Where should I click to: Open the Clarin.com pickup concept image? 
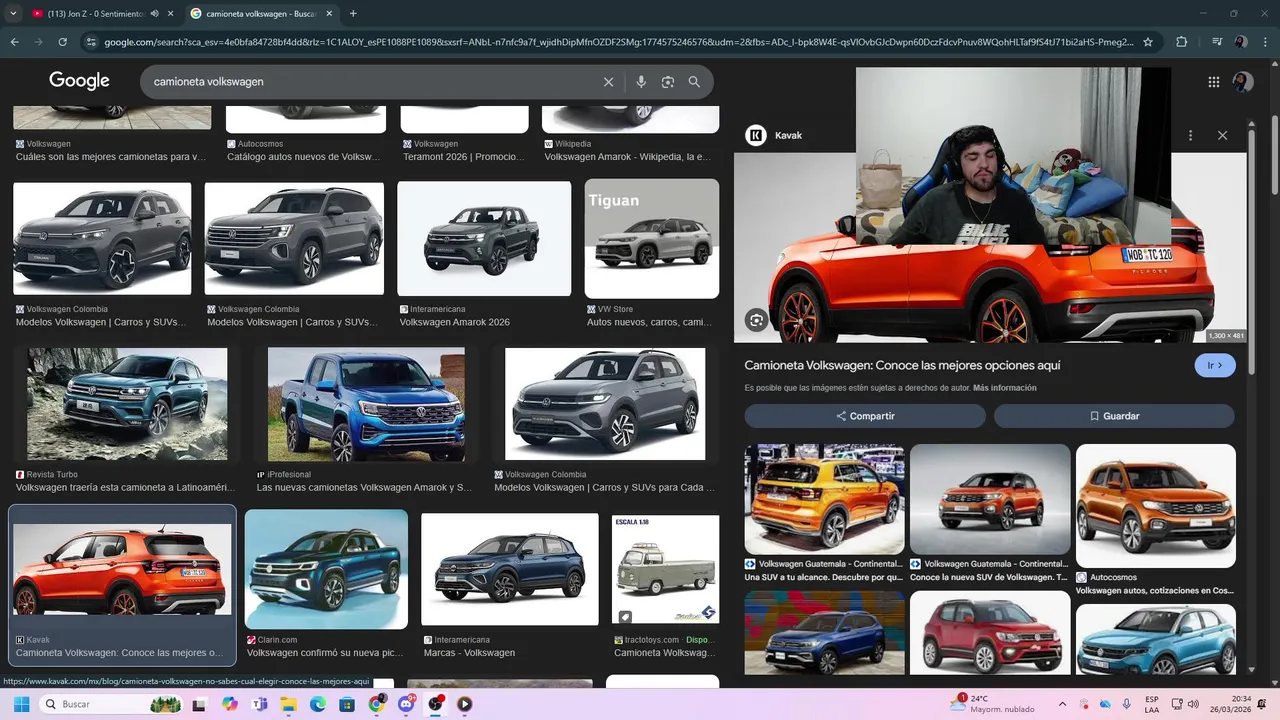(326, 569)
